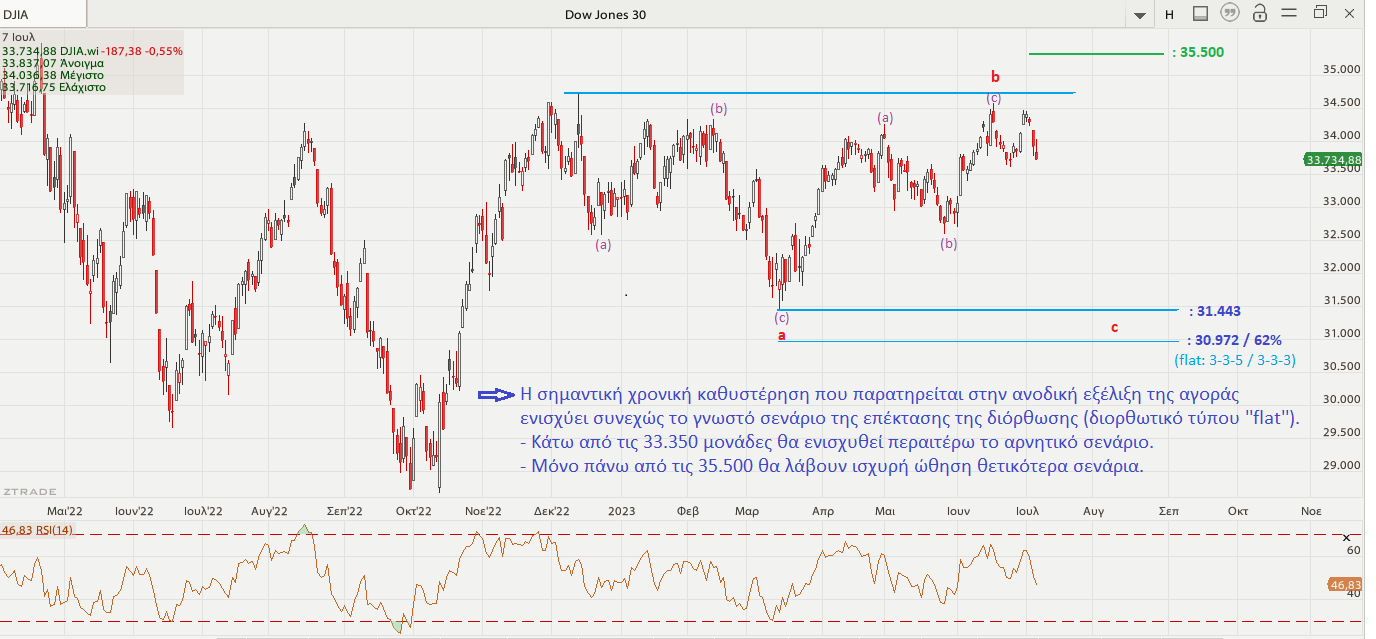This screenshot has height=639, width=1376.
Task: Close the RSI indicator panel
Action: coord(1346,538)
